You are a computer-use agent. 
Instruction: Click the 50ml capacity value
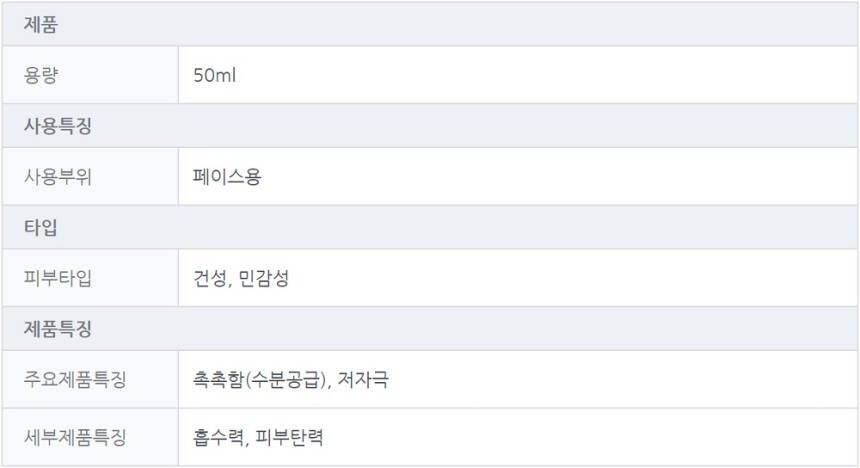(215, 75)
